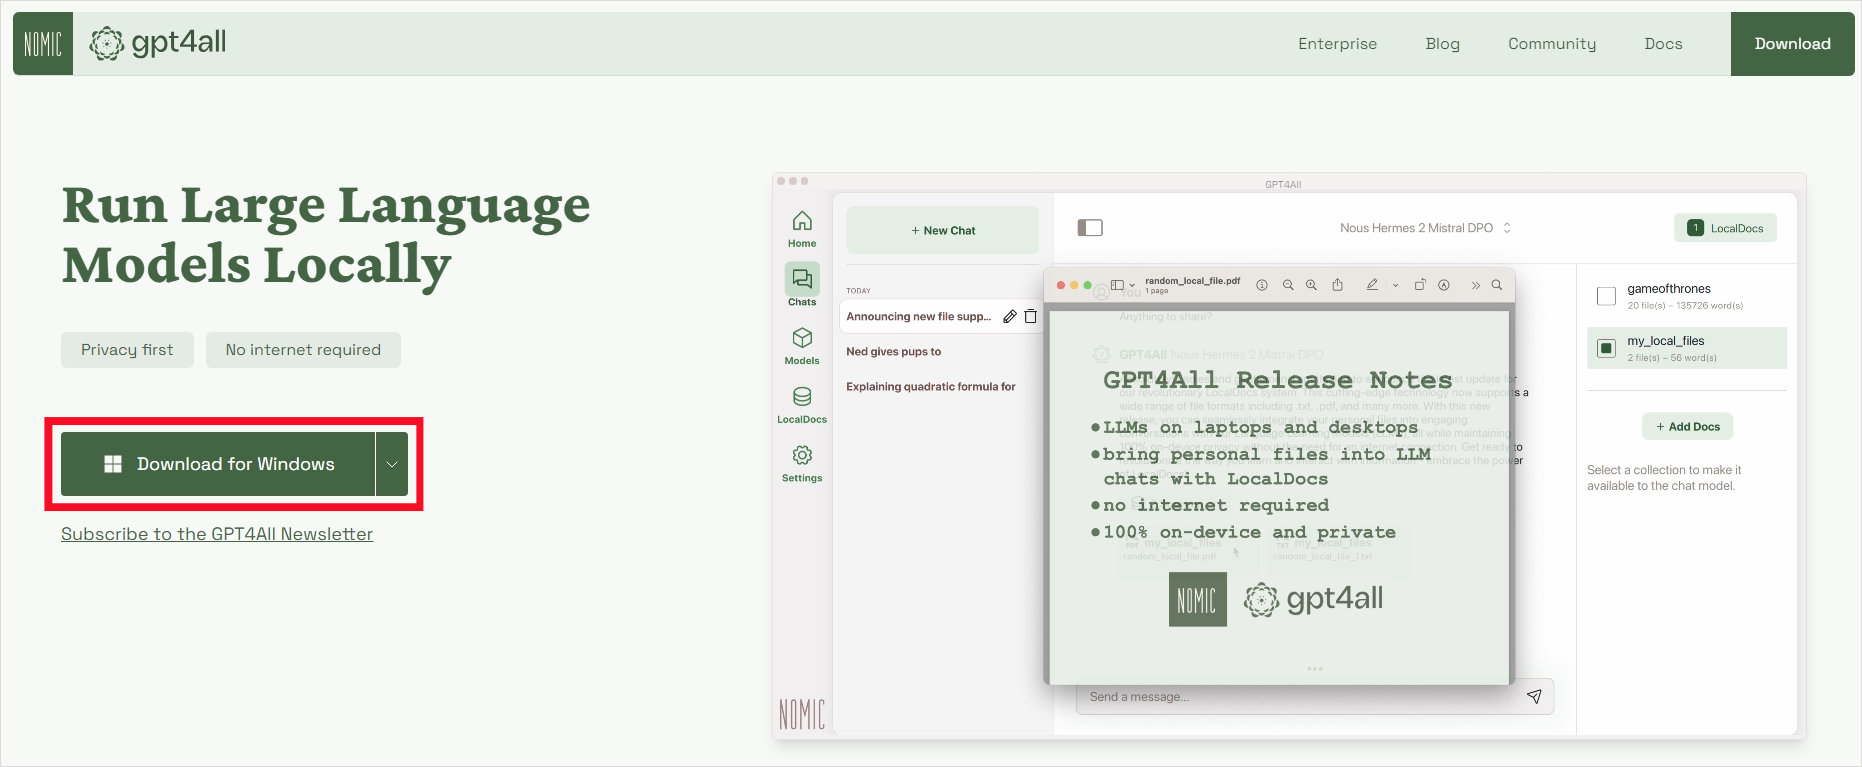Subscribe to the GPT4All Newsletter link
The image size is (1862, 767).
[x=217, y=534]
